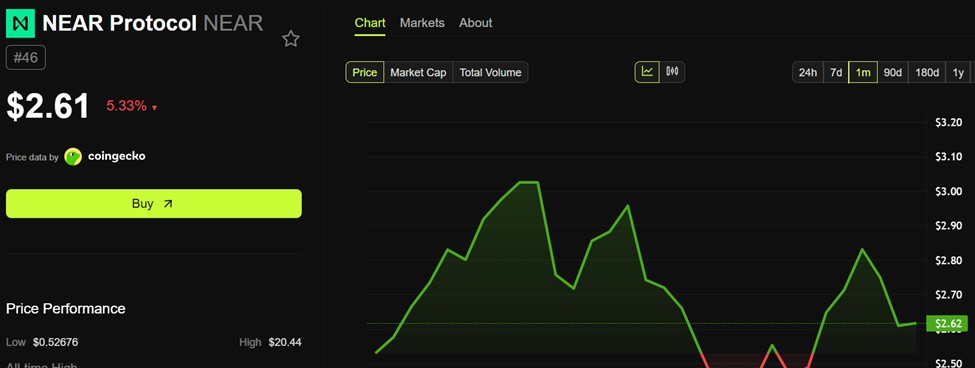Click the green Buy button
This screenshot has height=368, width=975.
coord(154,204)
